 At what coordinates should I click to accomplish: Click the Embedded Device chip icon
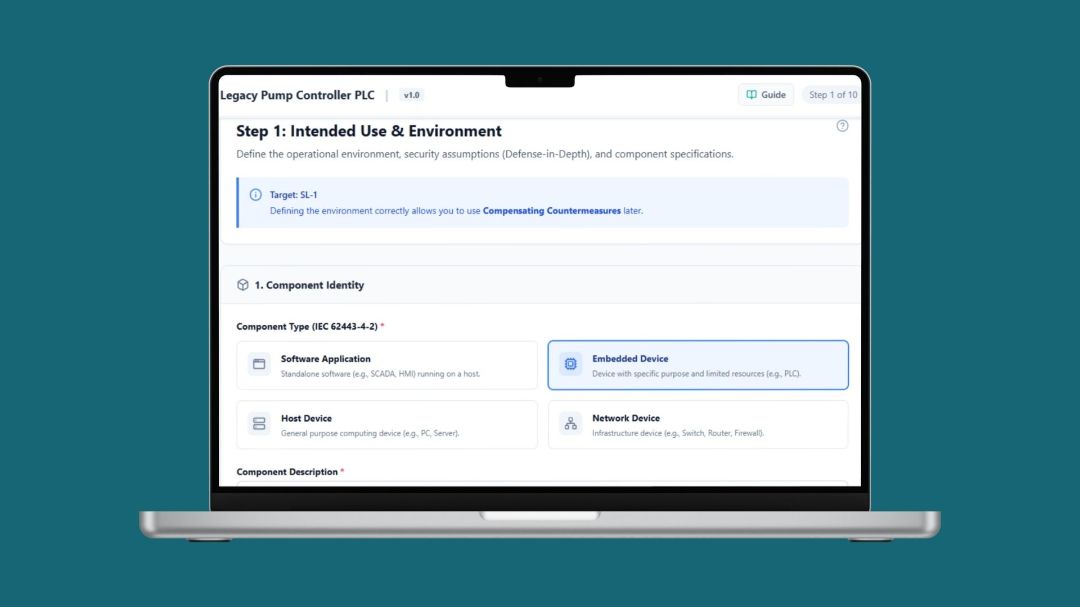click(570, 365)
